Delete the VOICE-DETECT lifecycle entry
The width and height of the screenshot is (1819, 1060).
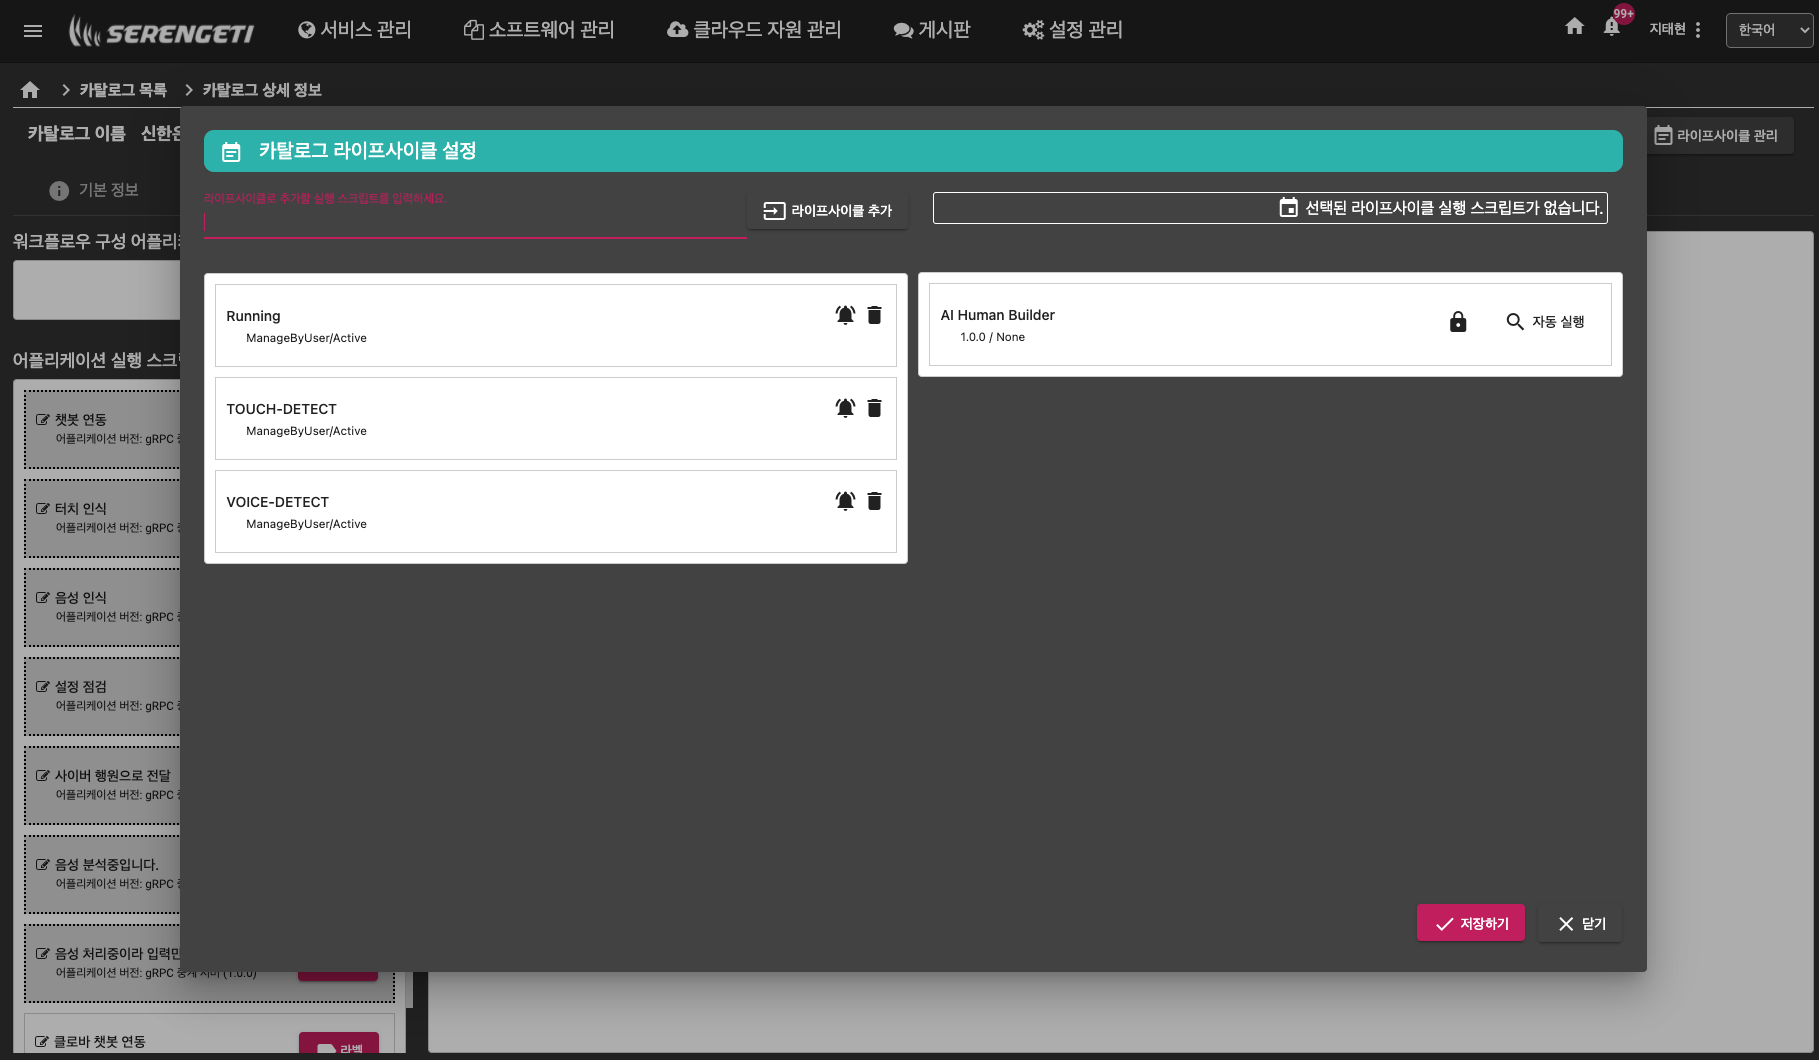[874, 501]
